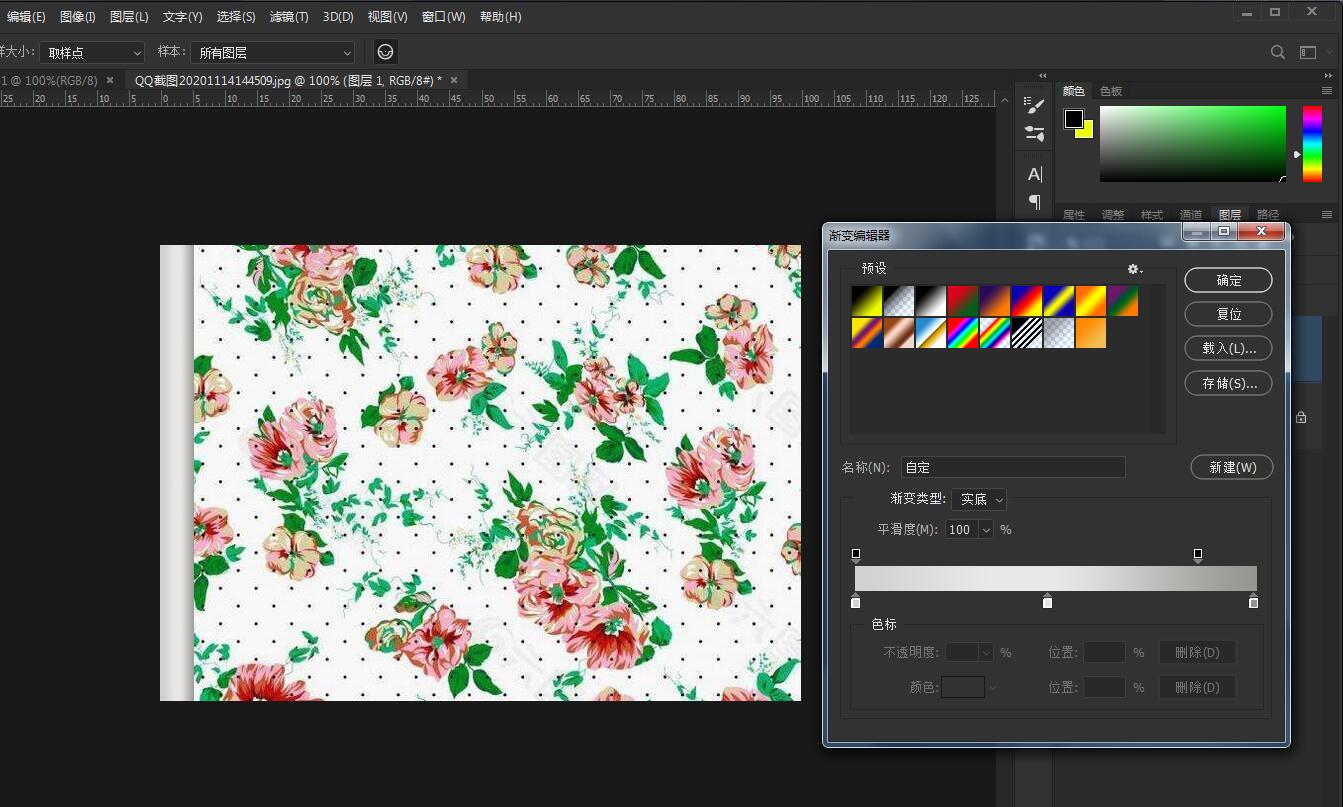Select the rainbow spectrum gradient preset
The height and width of the screenshot is (807, 1343).
(x=963, y=333)
